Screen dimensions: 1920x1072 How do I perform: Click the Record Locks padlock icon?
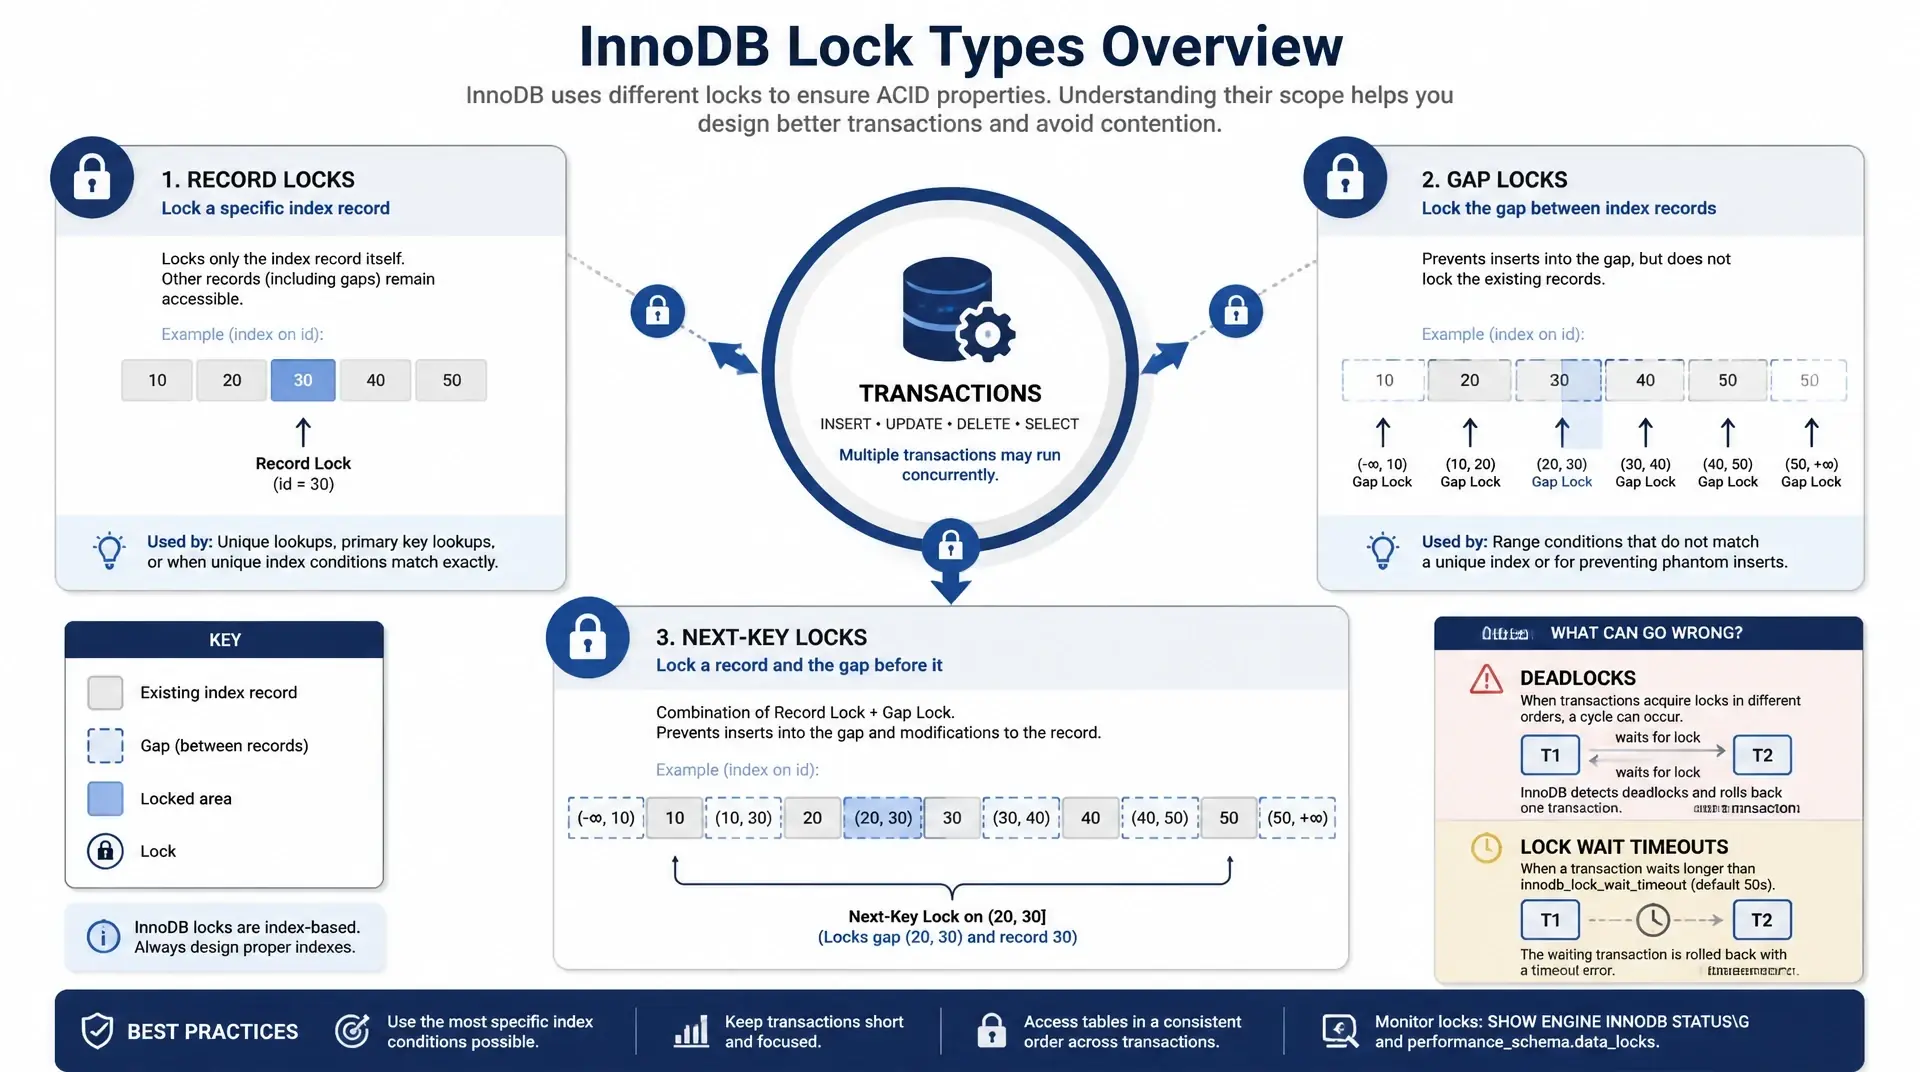point(92,178)
